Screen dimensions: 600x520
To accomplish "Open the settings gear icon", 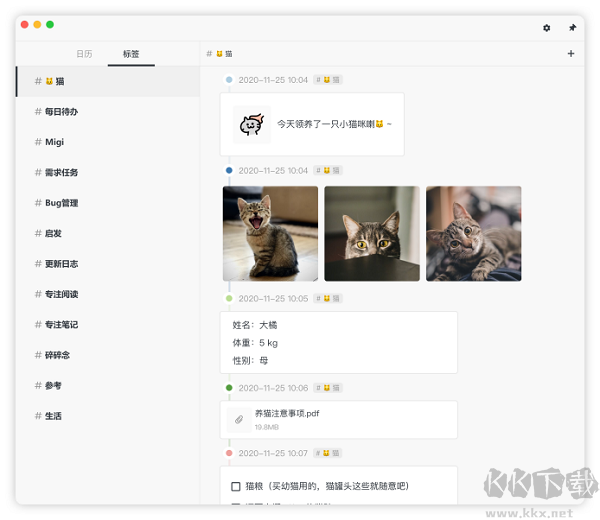I will click(546, 28).
